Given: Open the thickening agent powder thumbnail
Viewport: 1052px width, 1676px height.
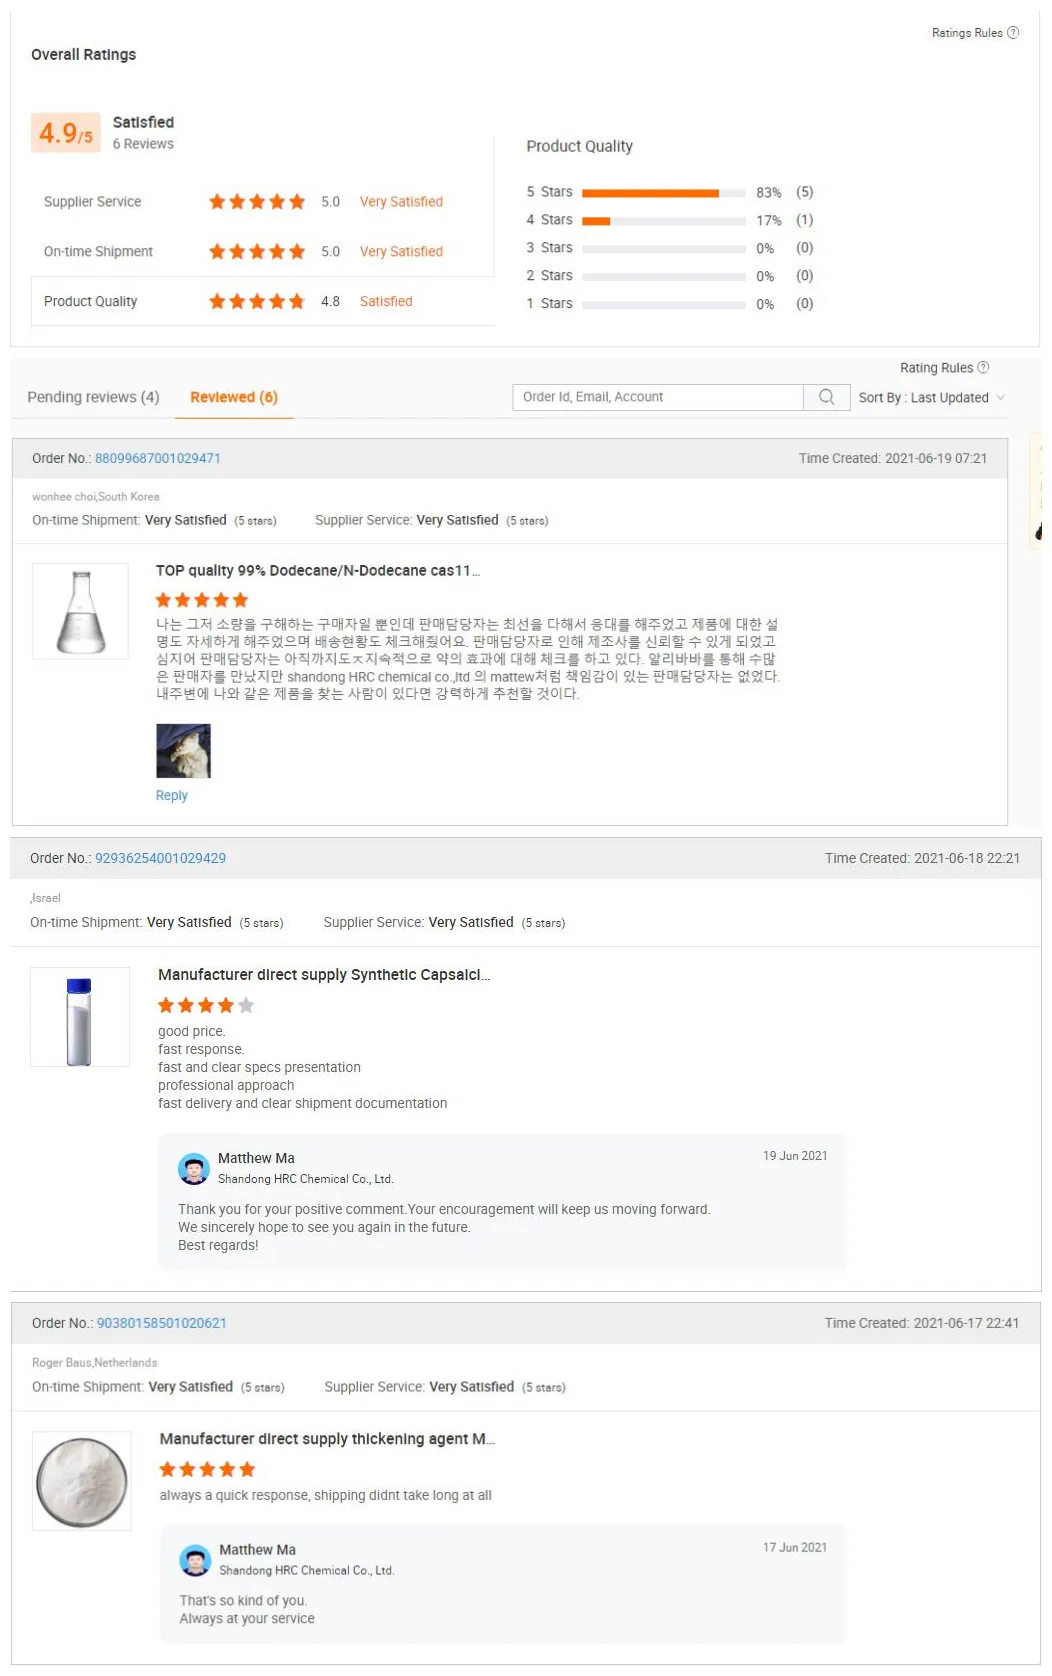Looking at the screenshot, I should click(x=82, y=1481).
